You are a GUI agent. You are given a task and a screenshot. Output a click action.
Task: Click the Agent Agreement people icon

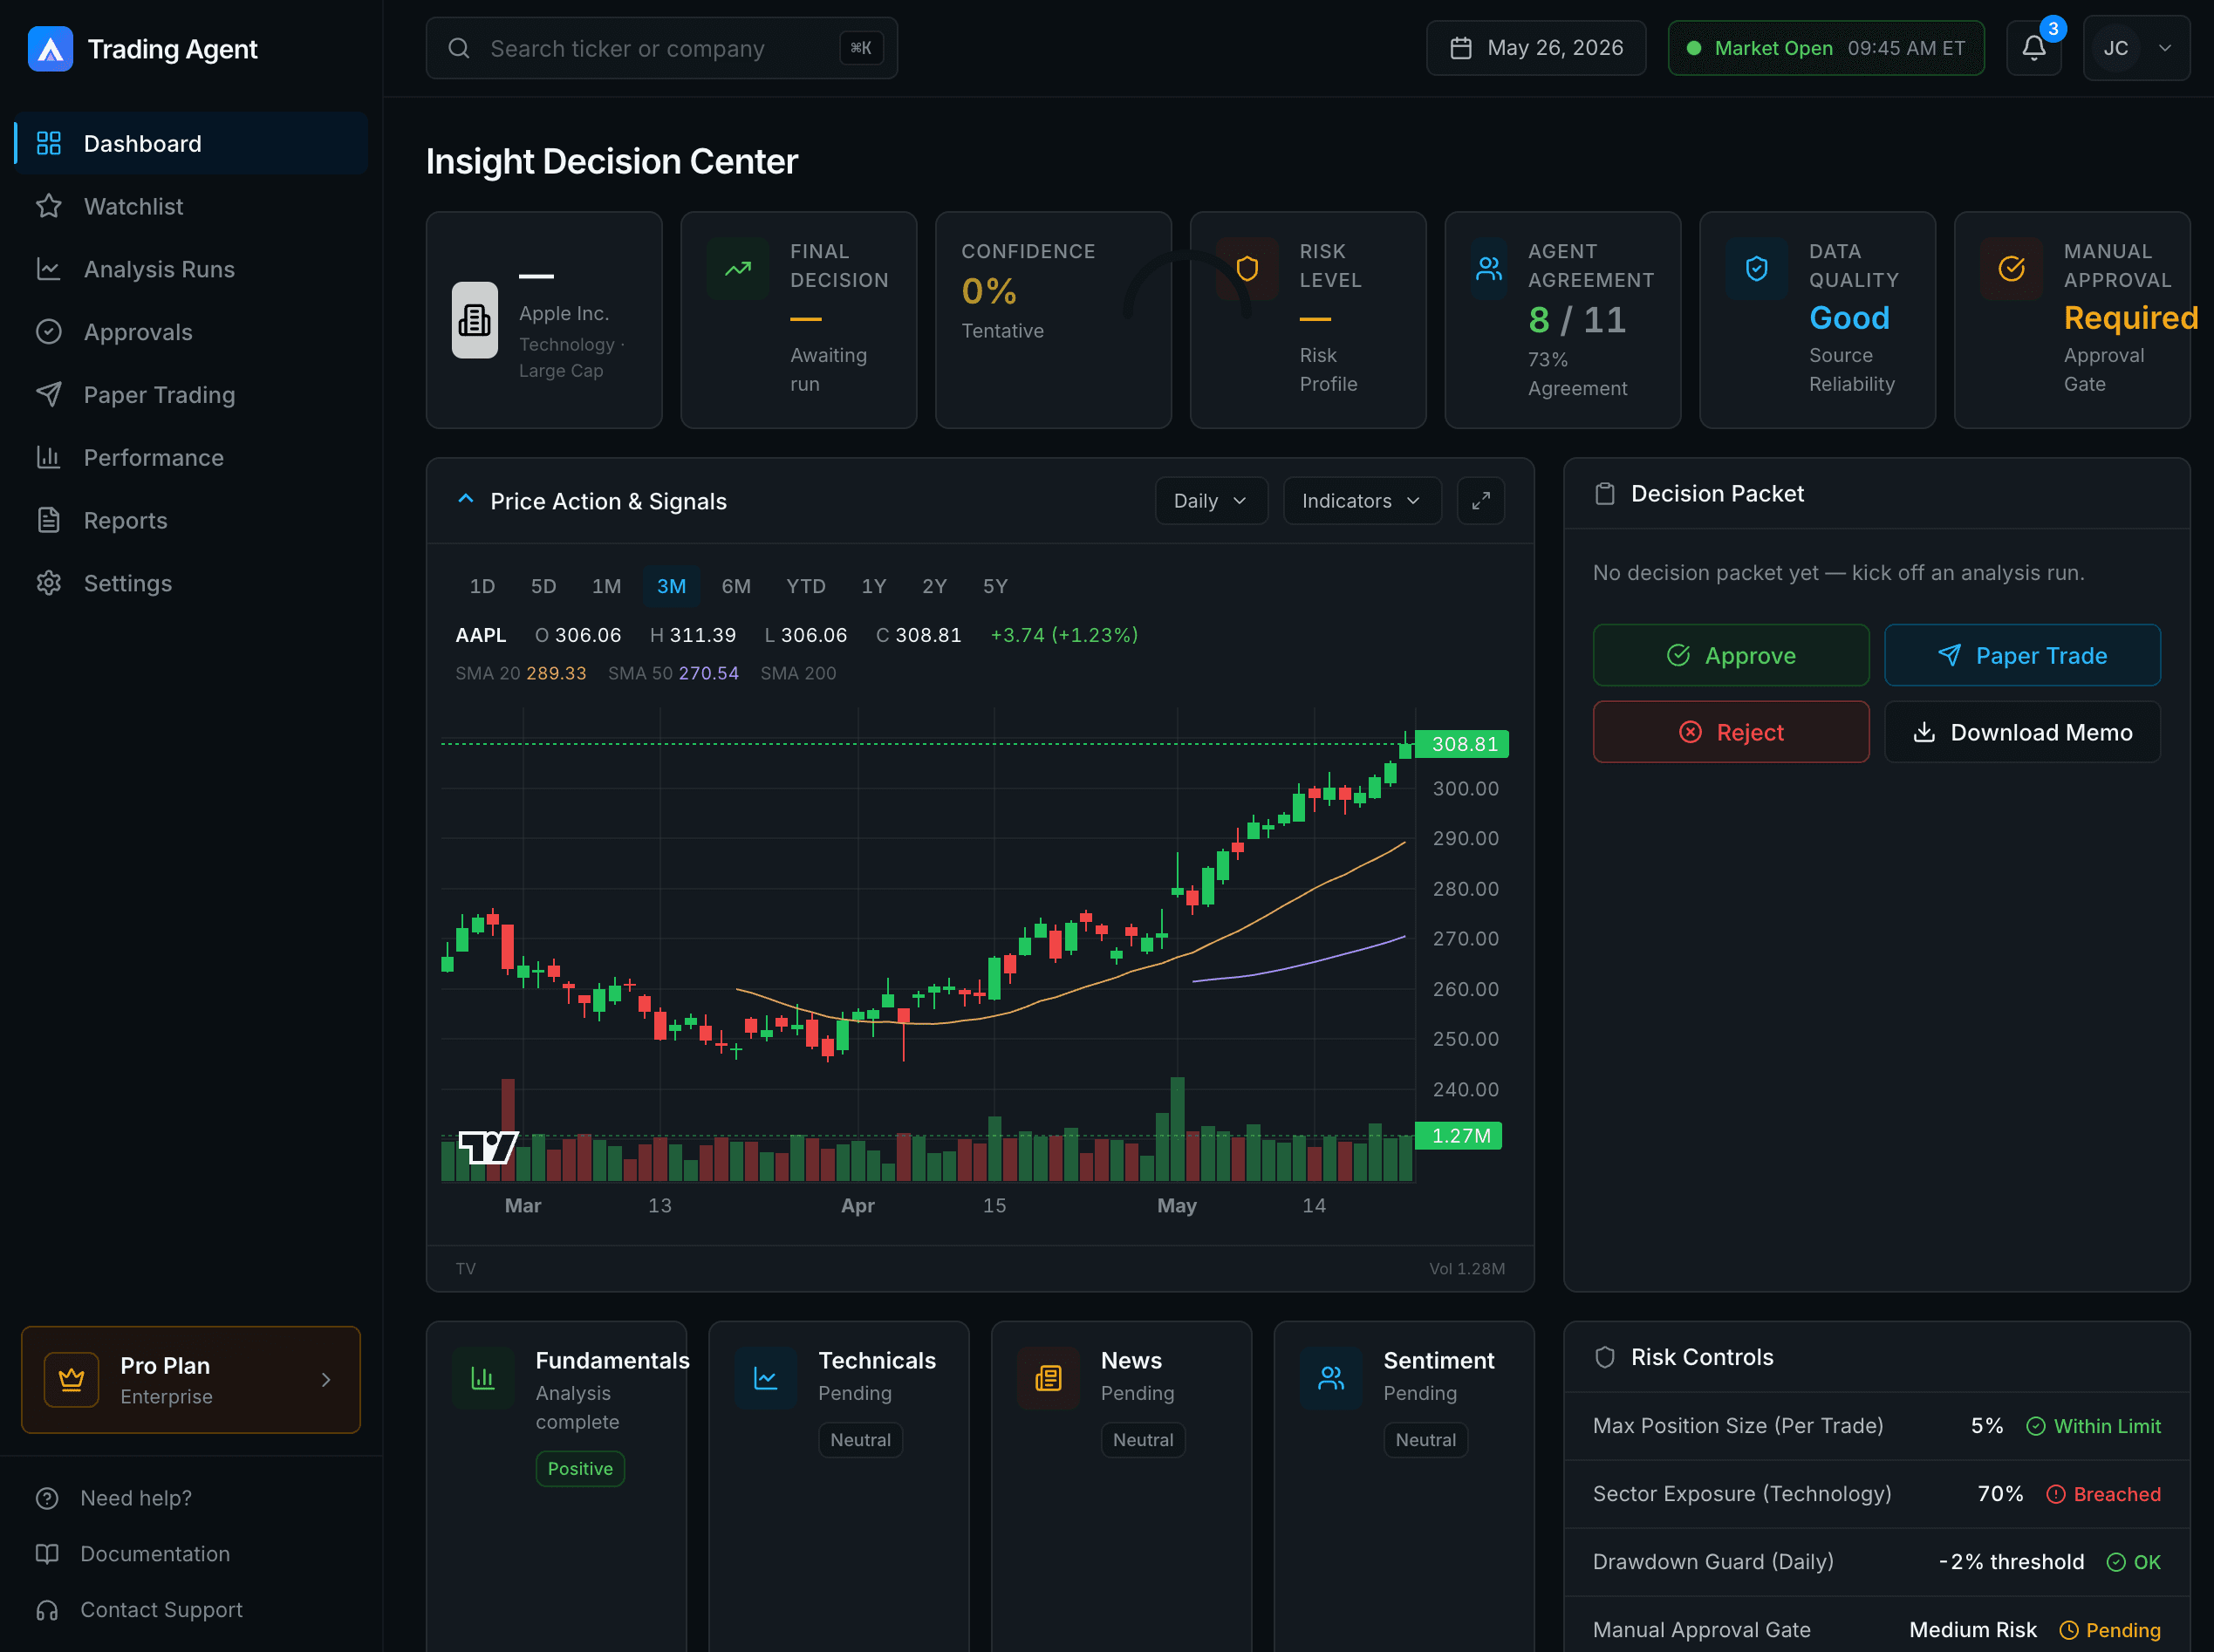(1489, 268)
